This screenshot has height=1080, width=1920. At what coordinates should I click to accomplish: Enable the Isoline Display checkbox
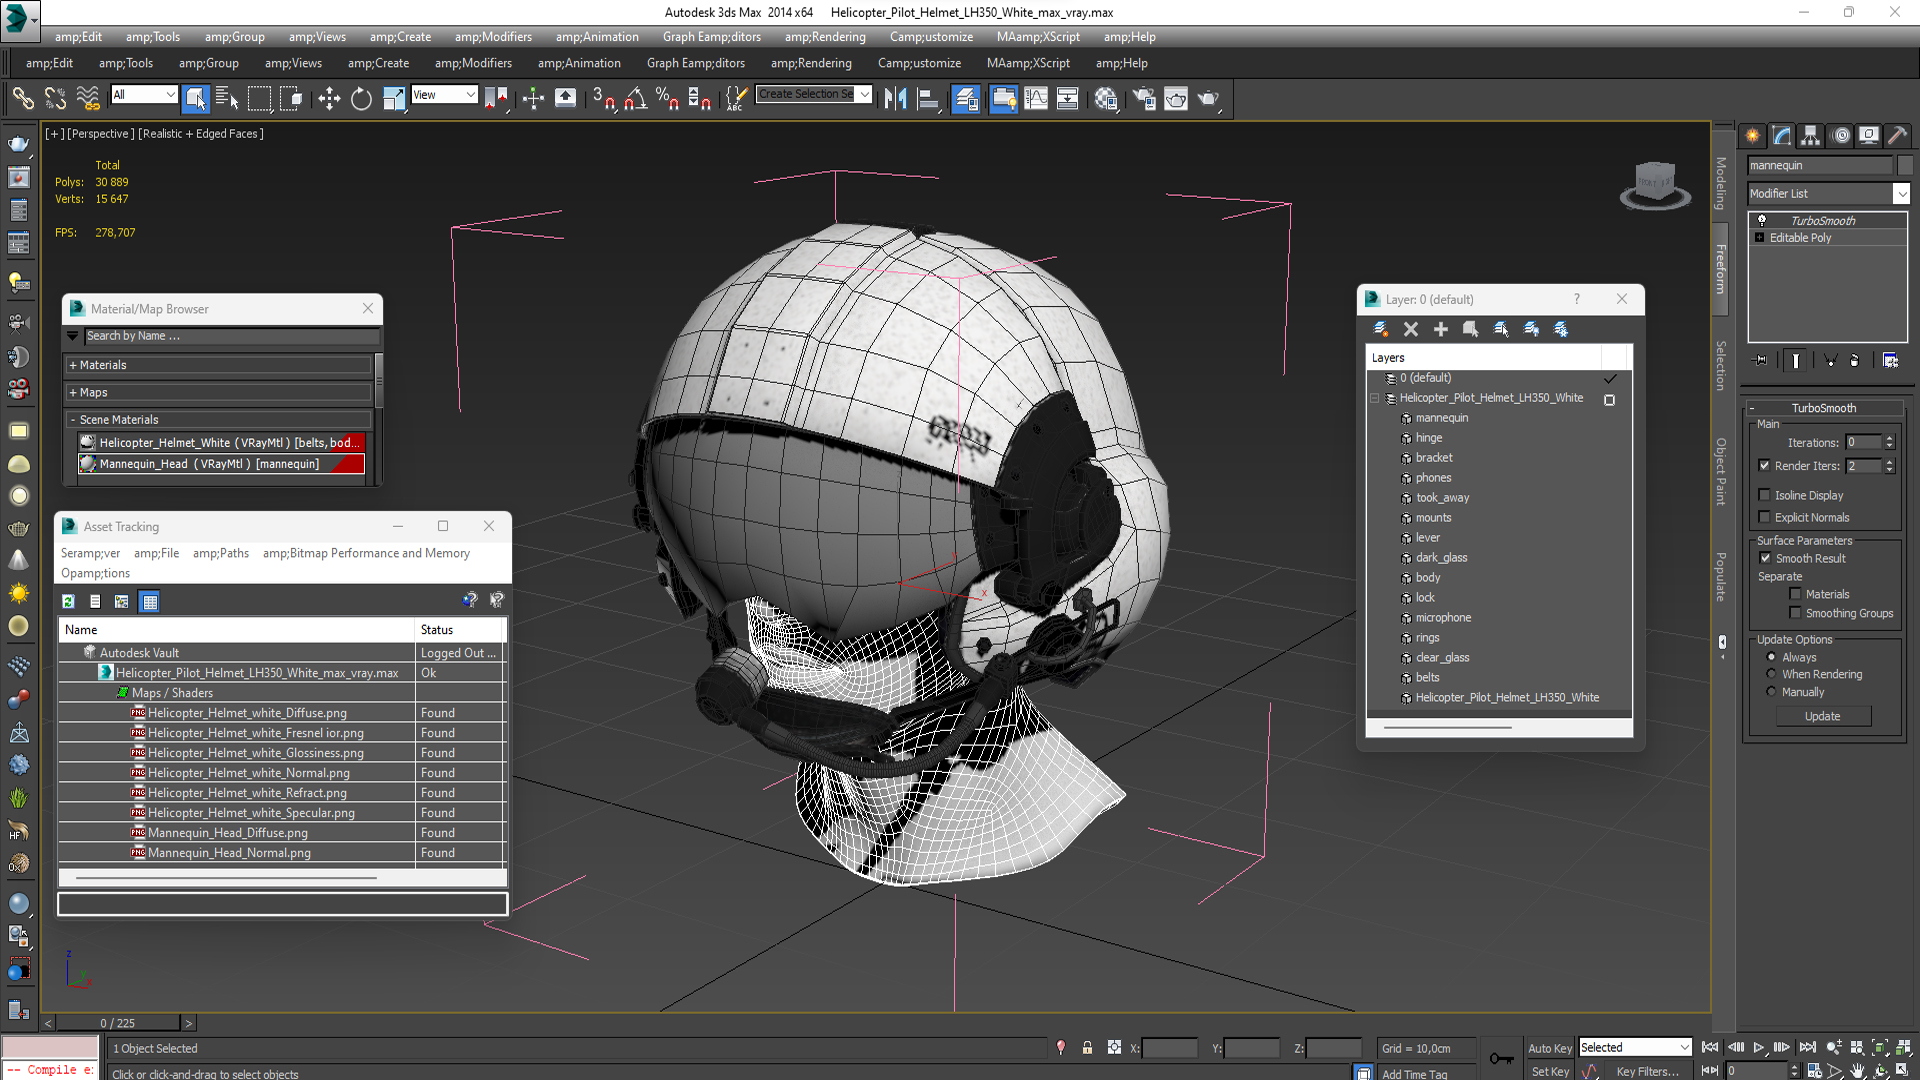[x=1765, y=495]
